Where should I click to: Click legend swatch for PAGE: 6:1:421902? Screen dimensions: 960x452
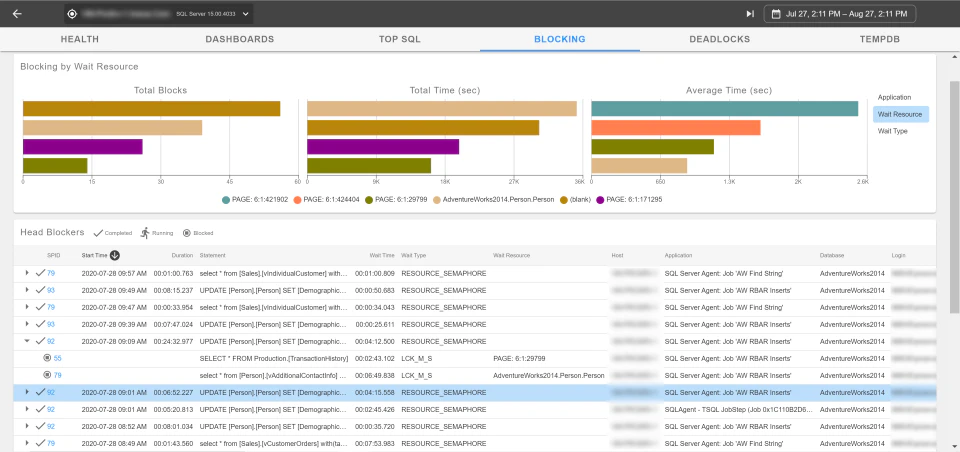(x=226, y=200)
